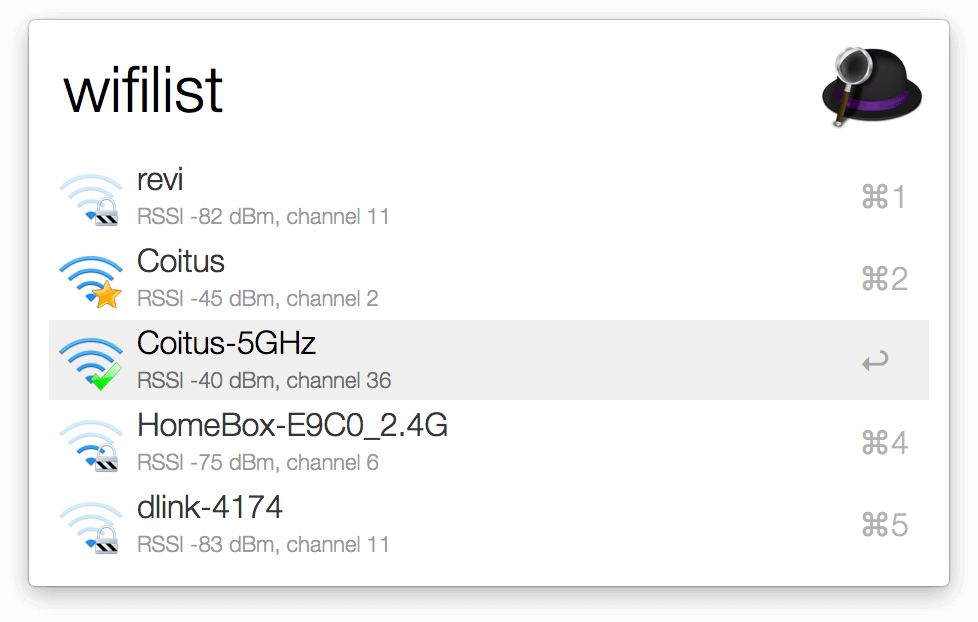
Task: Select the dlink-4174 network result
Action: click(210, 508)
